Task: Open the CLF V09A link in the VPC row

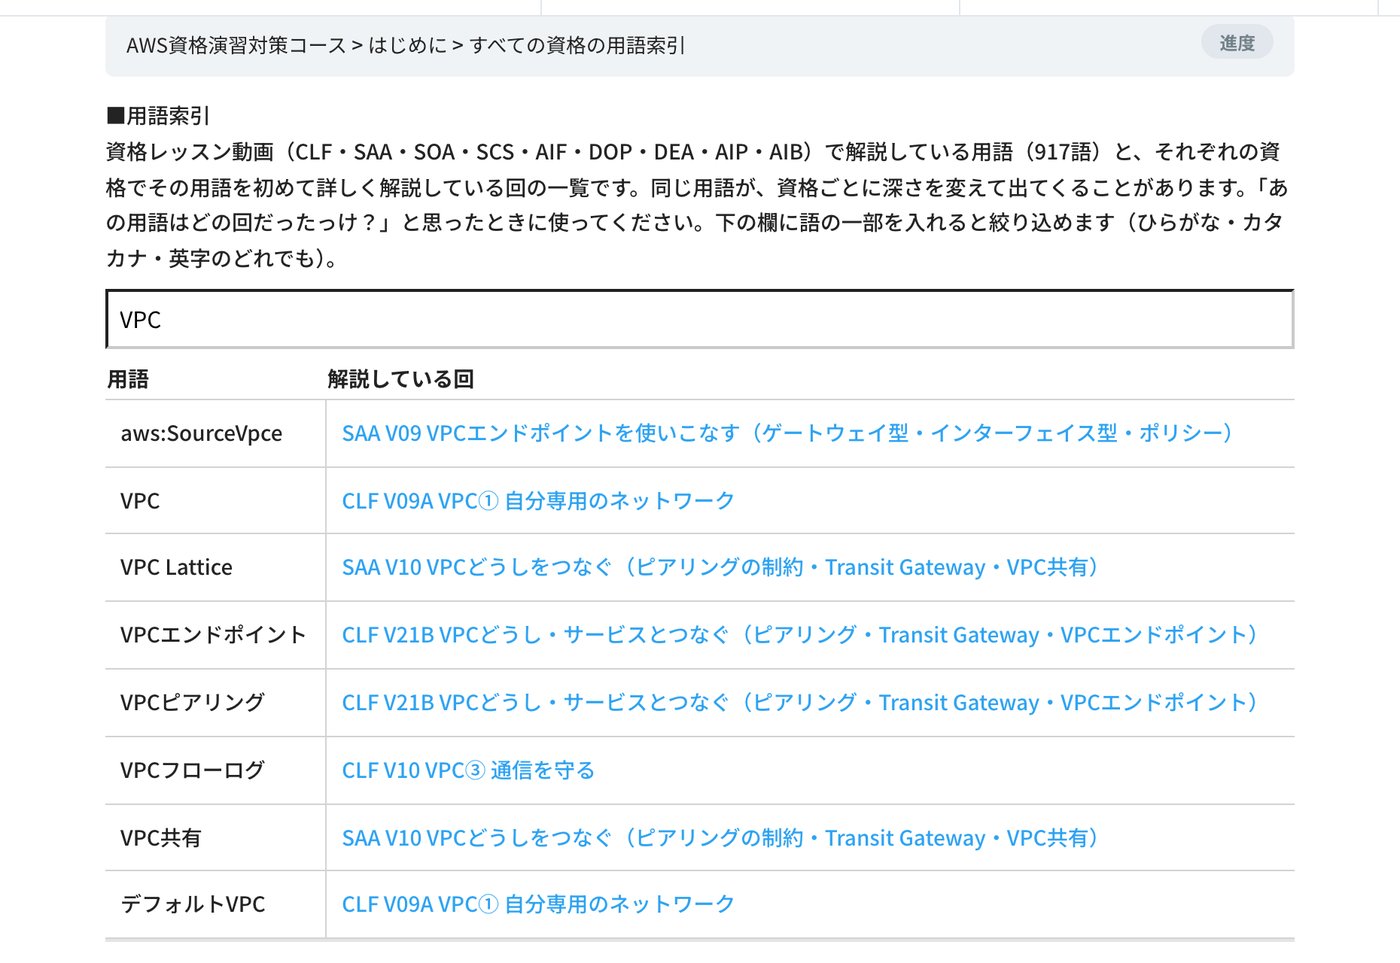Action: pos(538,500)
